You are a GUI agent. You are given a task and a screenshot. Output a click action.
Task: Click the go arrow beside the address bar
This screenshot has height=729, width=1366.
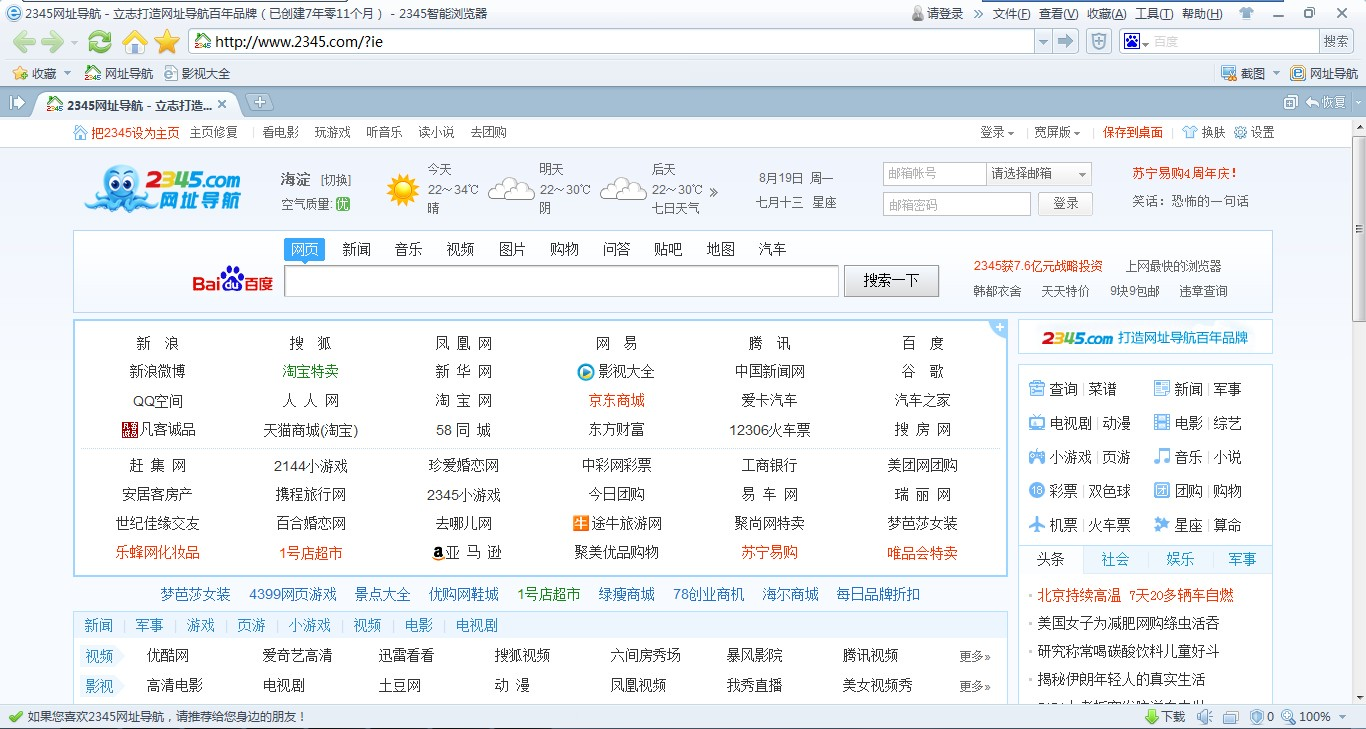point(1066,41)
